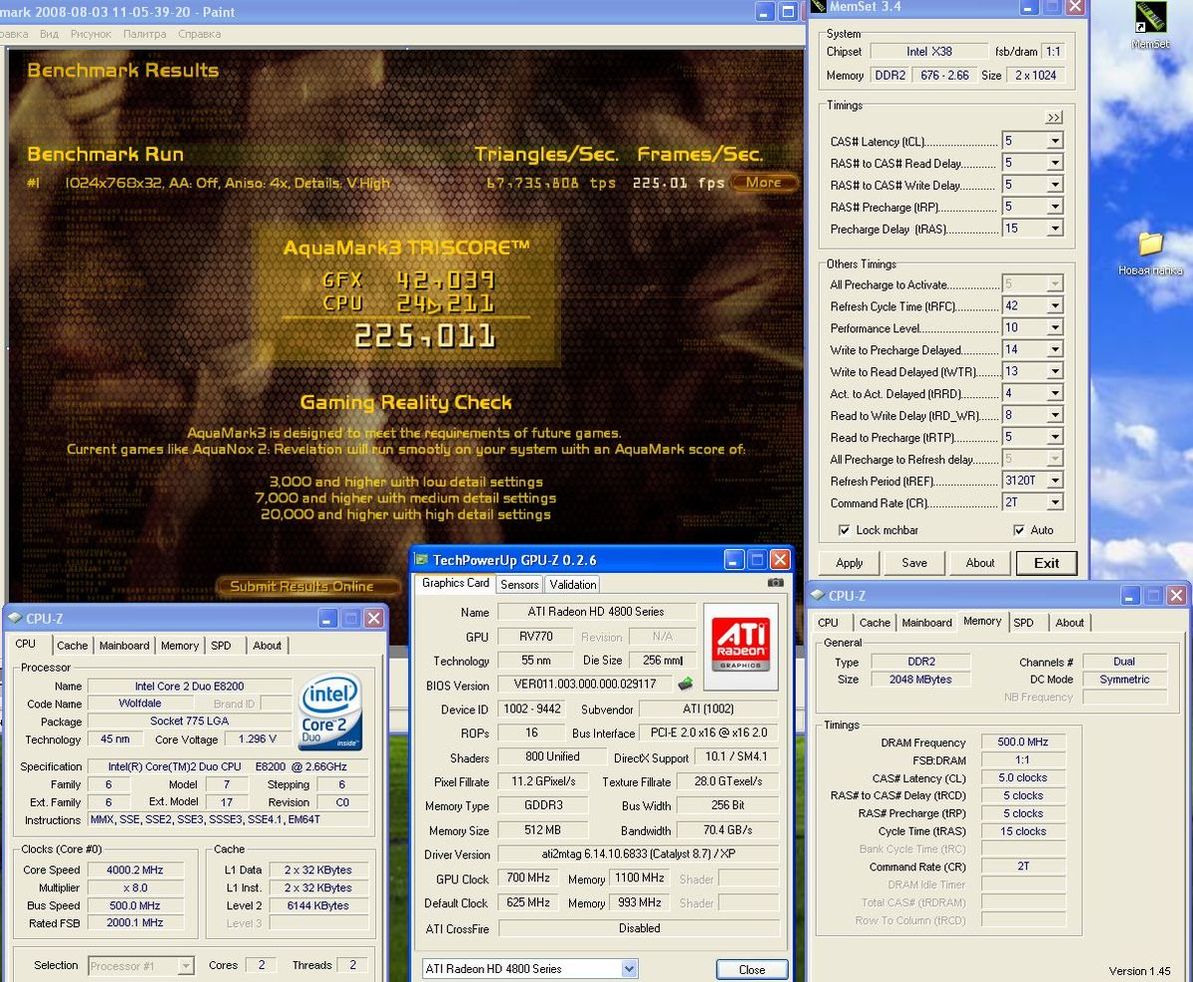Open the RAS# to CAS# Read Delay dropdown

point(1055,163)
